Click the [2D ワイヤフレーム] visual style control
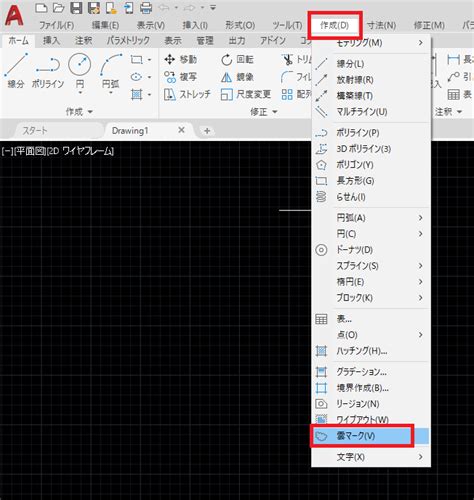474x500 pixels. (80, 151)
